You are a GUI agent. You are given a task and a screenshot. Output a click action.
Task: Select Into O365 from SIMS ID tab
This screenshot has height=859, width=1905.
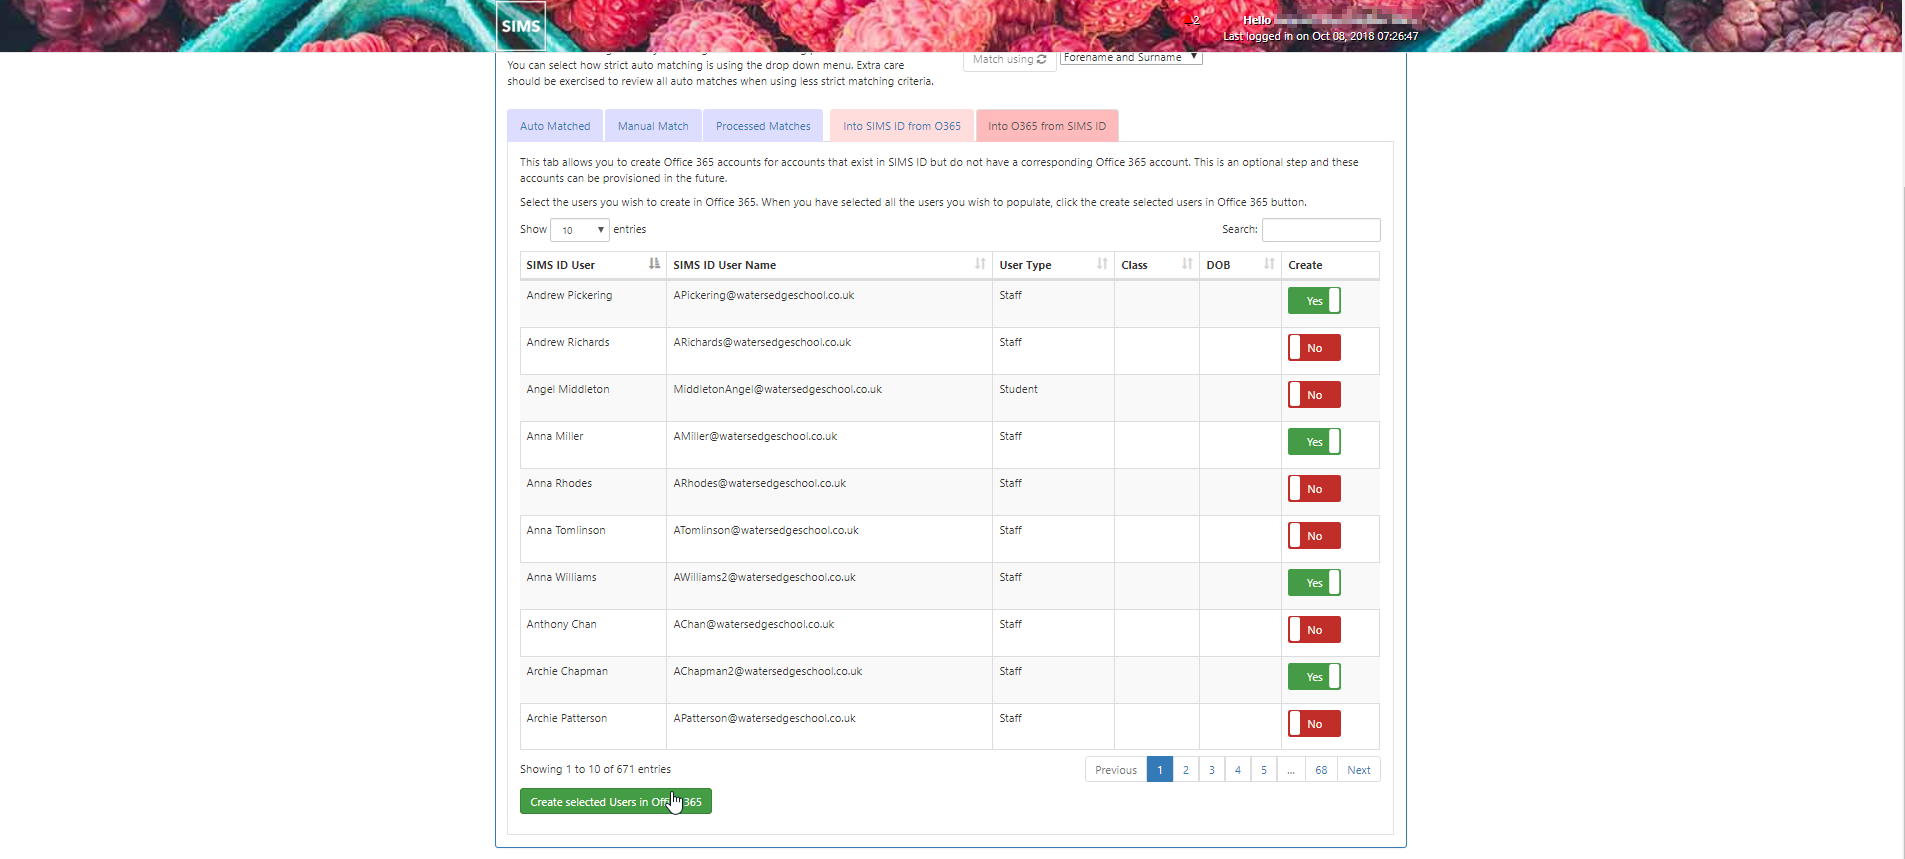[x=1047, y=126]
